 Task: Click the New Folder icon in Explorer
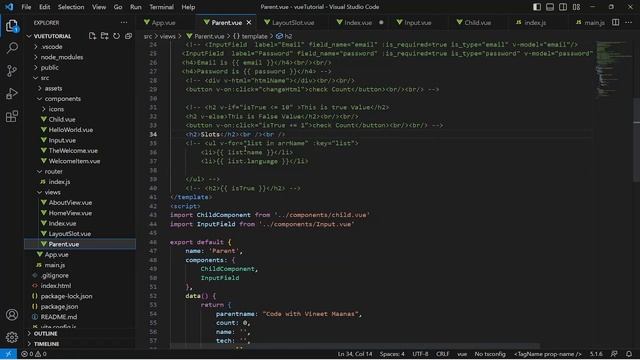tap(104, 36)
